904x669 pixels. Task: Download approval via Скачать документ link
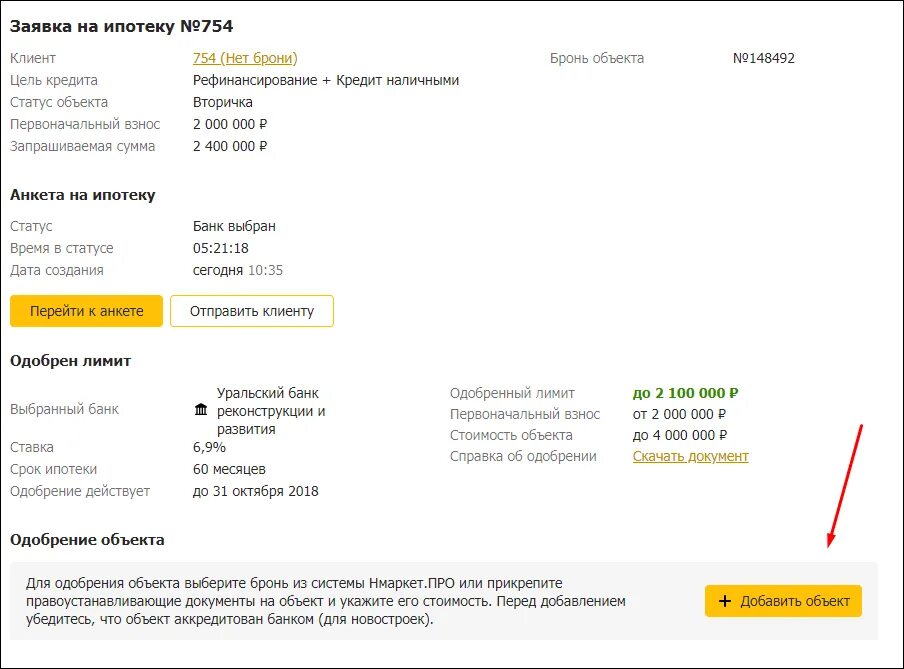pos(690,456)
